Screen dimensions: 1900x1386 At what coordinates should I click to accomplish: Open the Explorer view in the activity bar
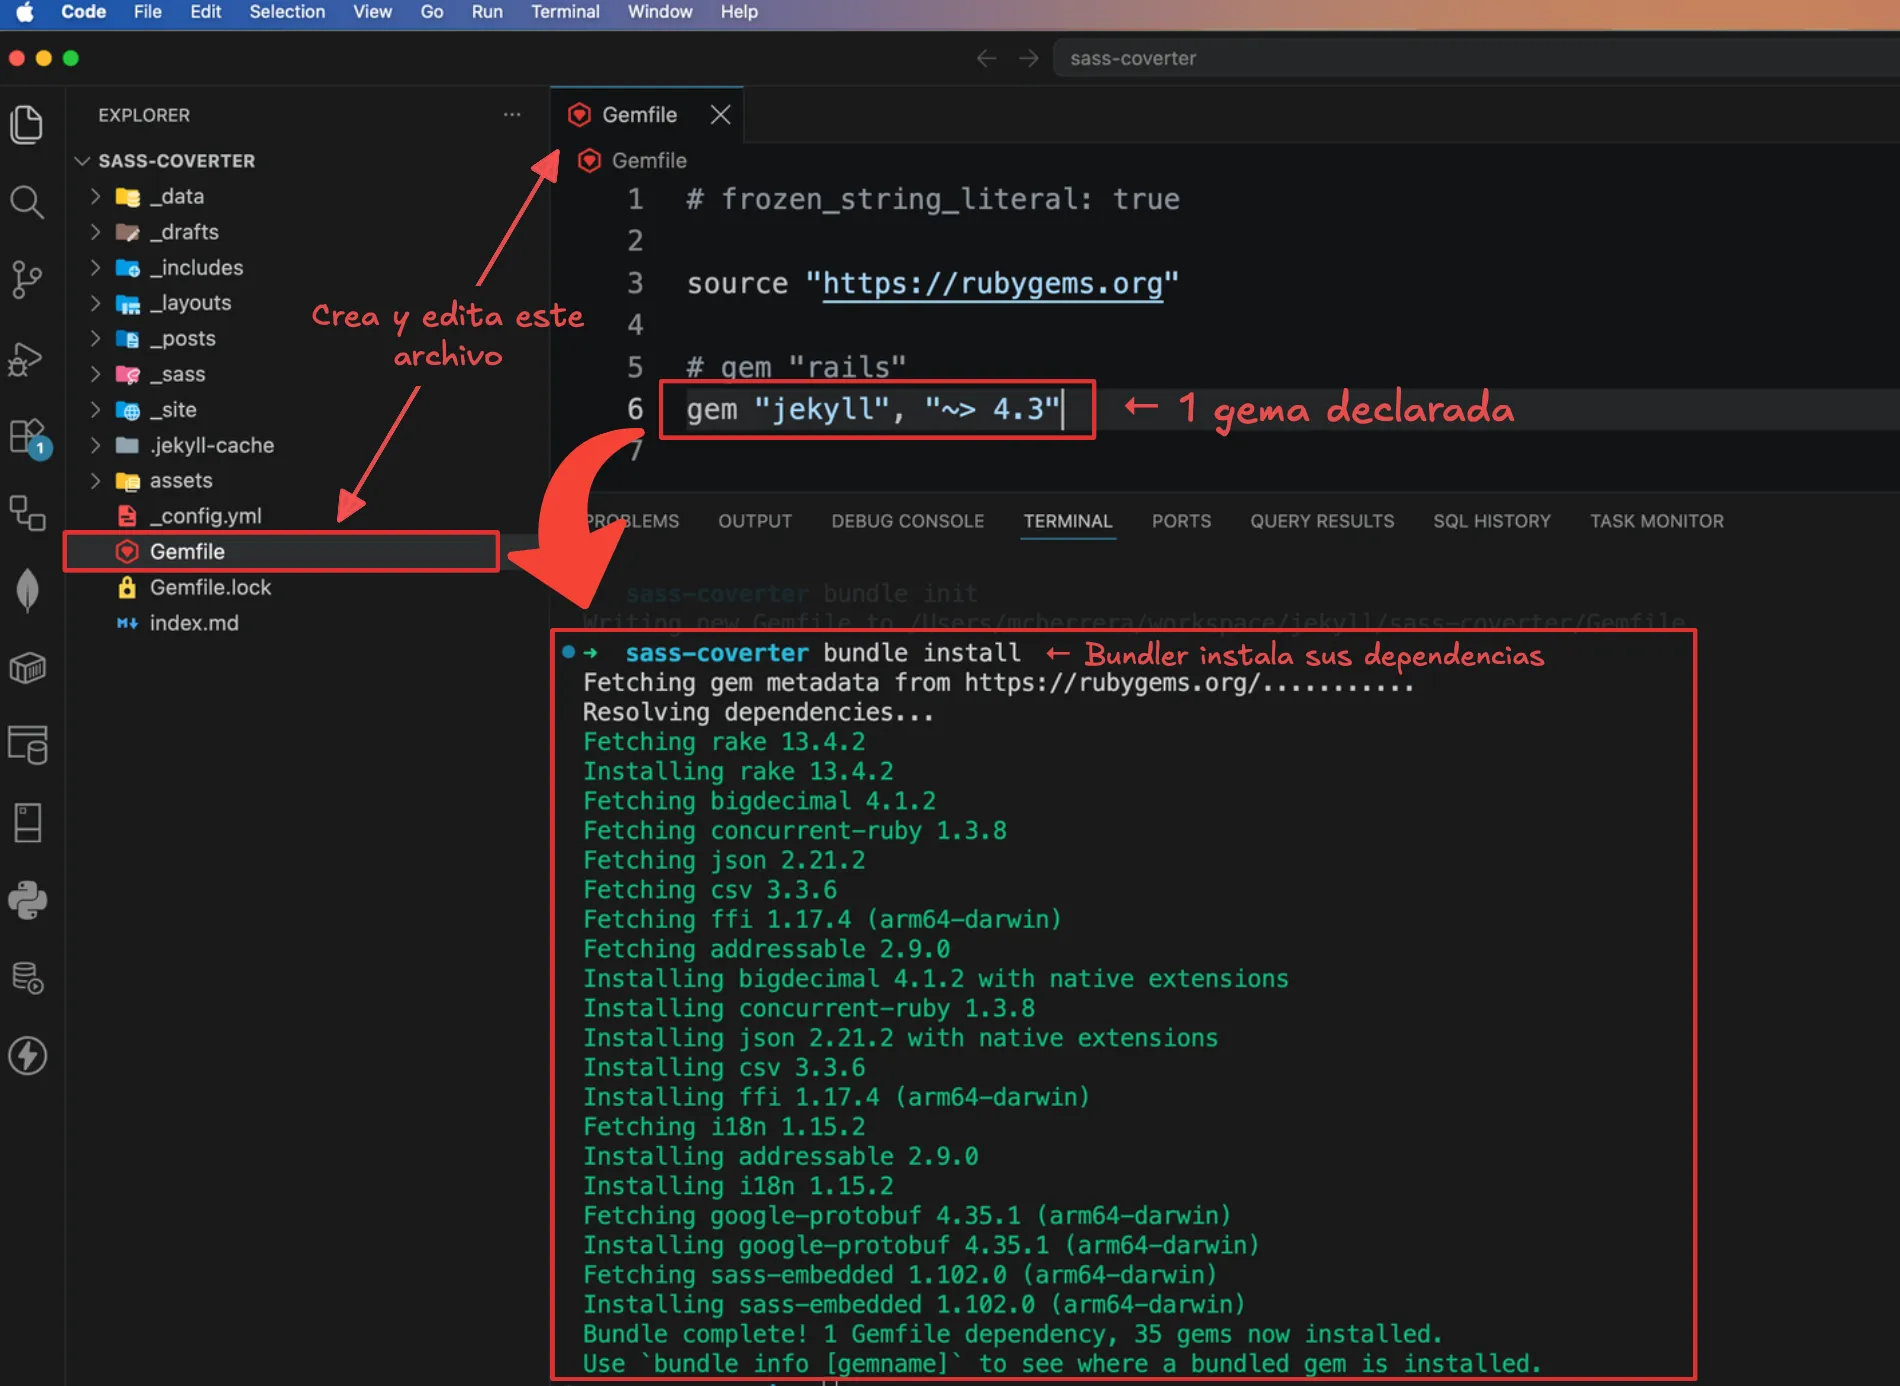click(27, 124)
